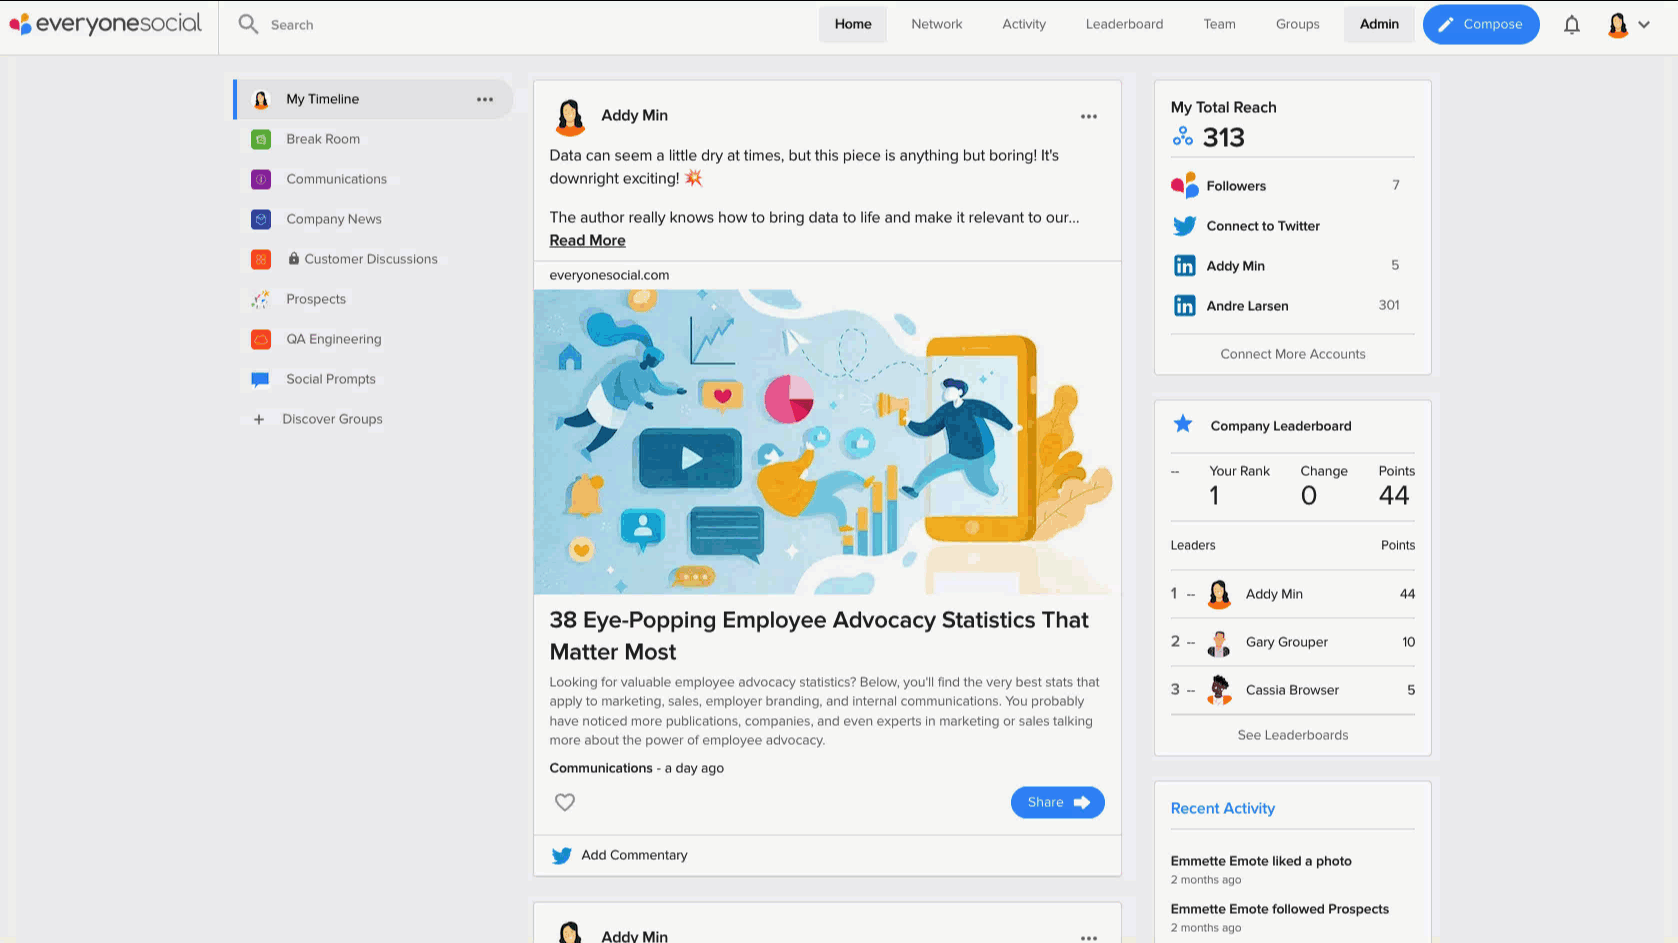
Task: Open the notifications bell
Action: 1572,25
